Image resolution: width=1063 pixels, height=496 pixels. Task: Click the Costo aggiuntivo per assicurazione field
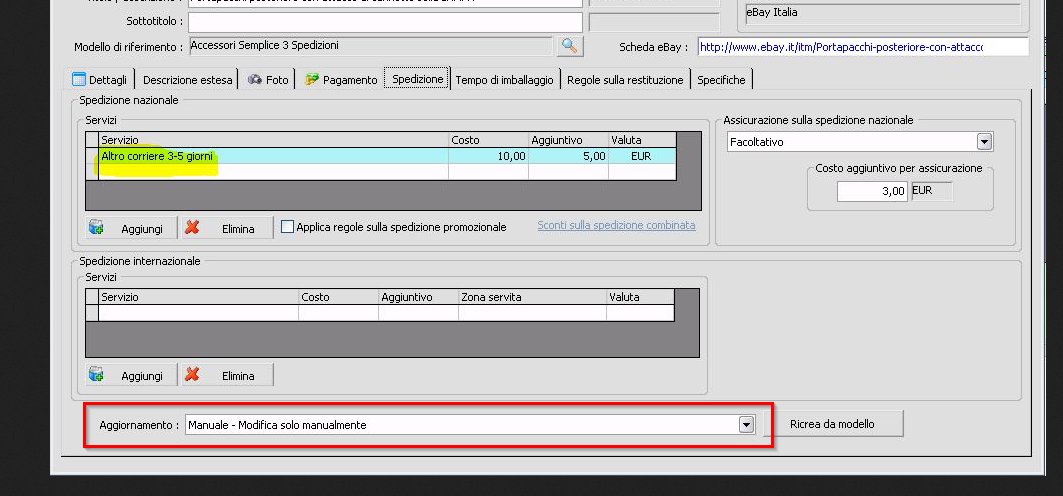(x=872, y=191)
